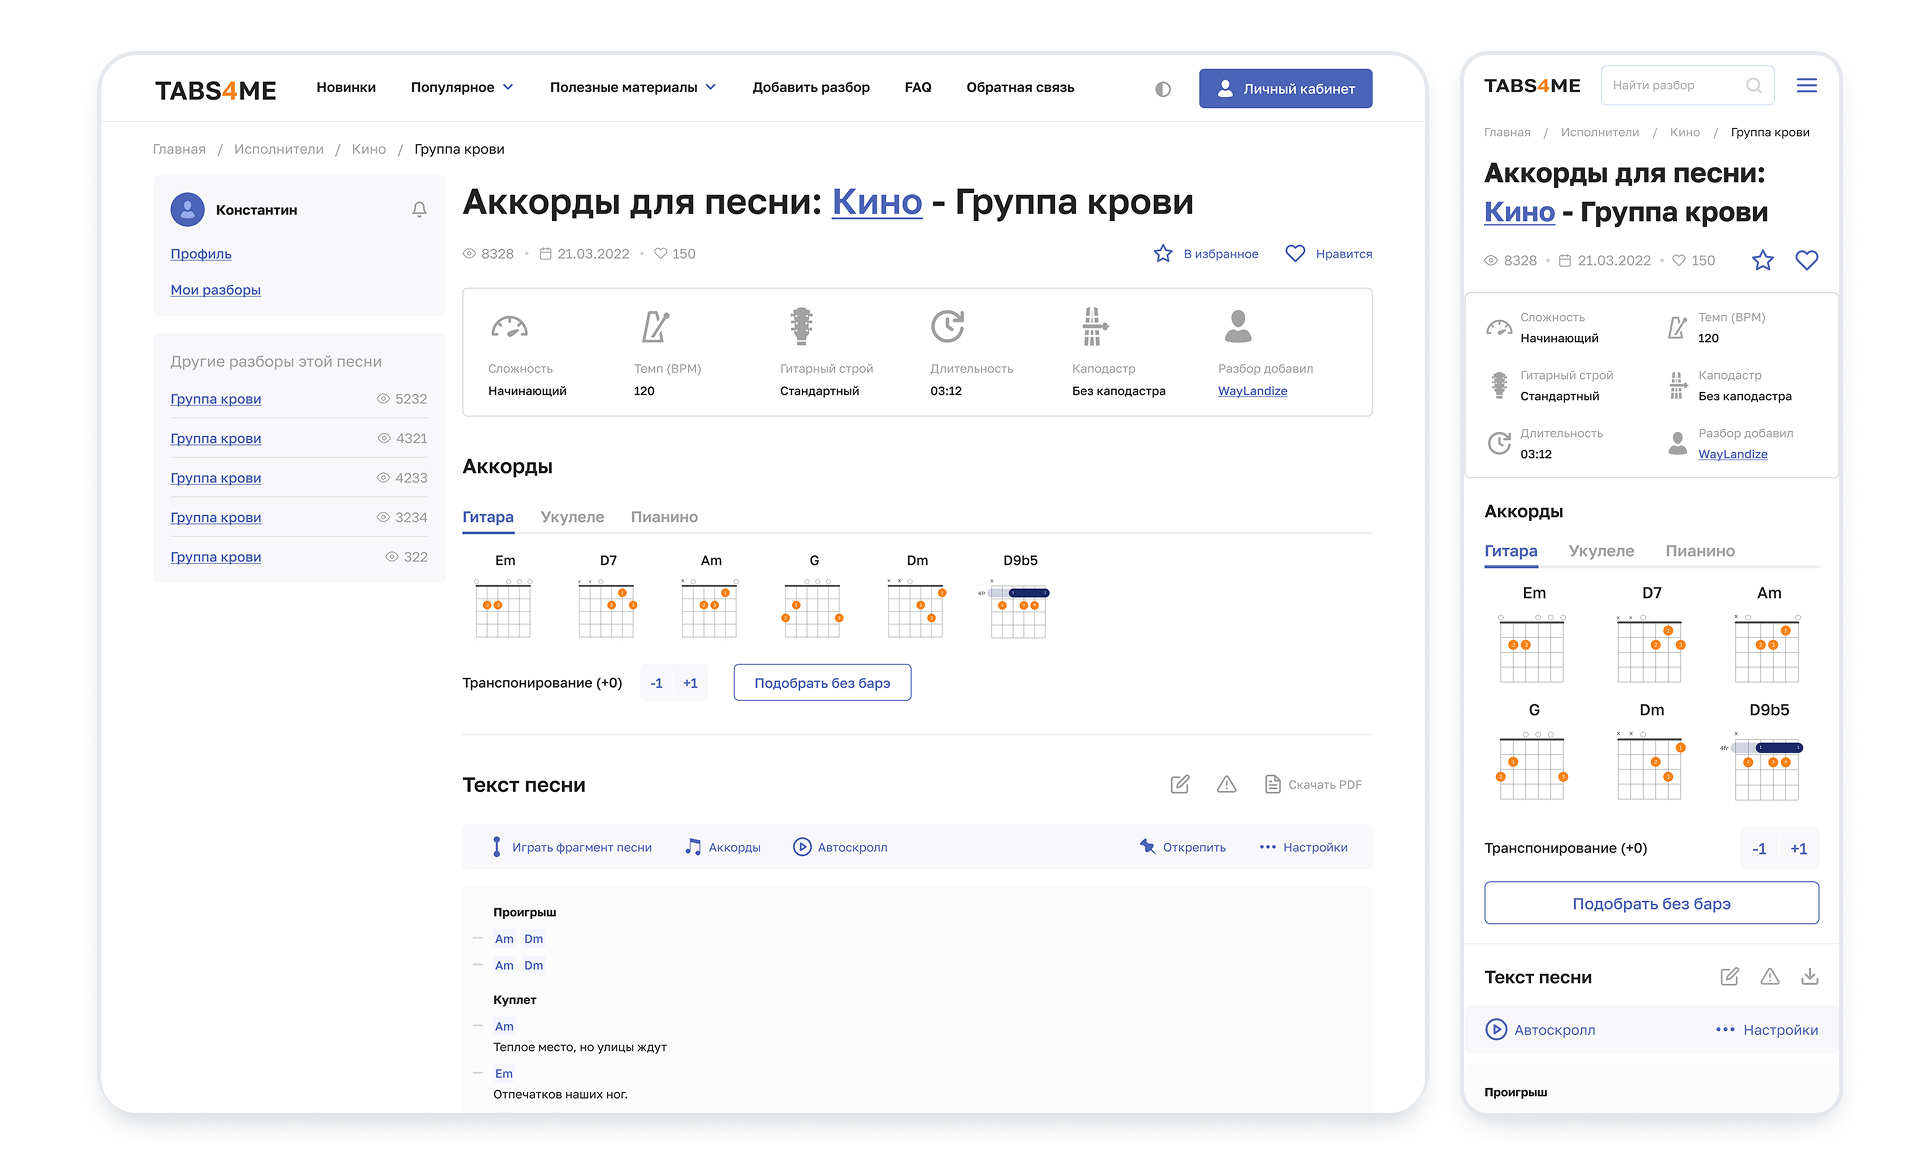Go to Исполнители breadcrumb in desktop view
The height and width of the screenshot is (1173, 1920).
tap(279, 149)
